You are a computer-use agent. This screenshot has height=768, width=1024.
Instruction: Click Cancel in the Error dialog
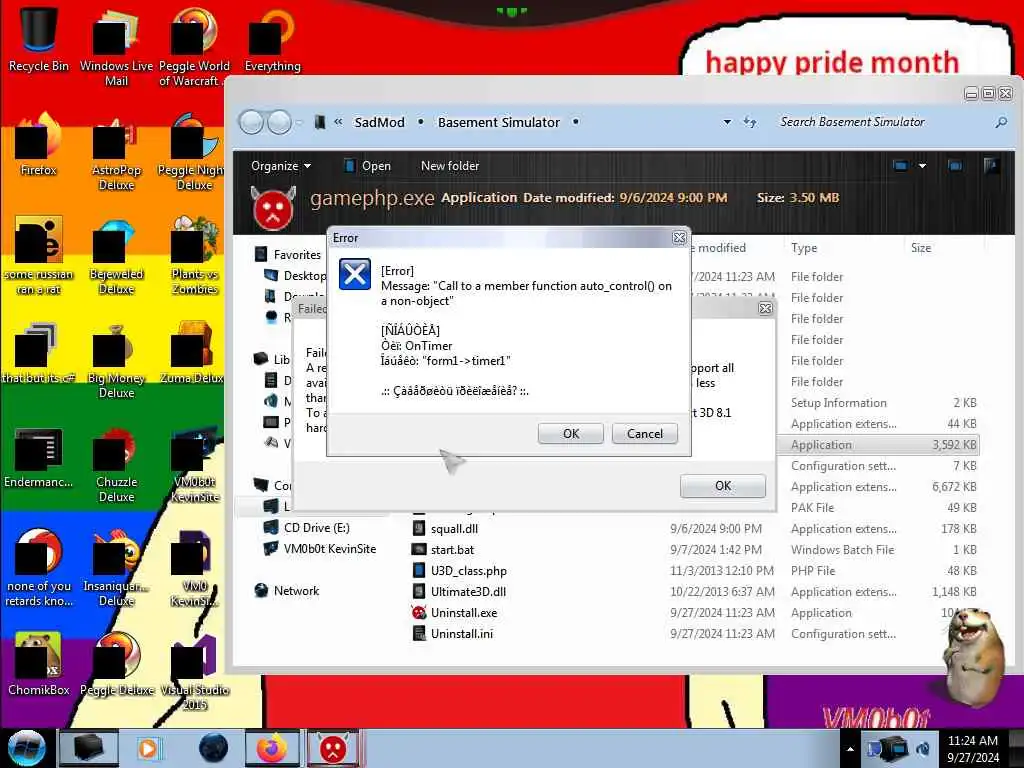point(645,434)
